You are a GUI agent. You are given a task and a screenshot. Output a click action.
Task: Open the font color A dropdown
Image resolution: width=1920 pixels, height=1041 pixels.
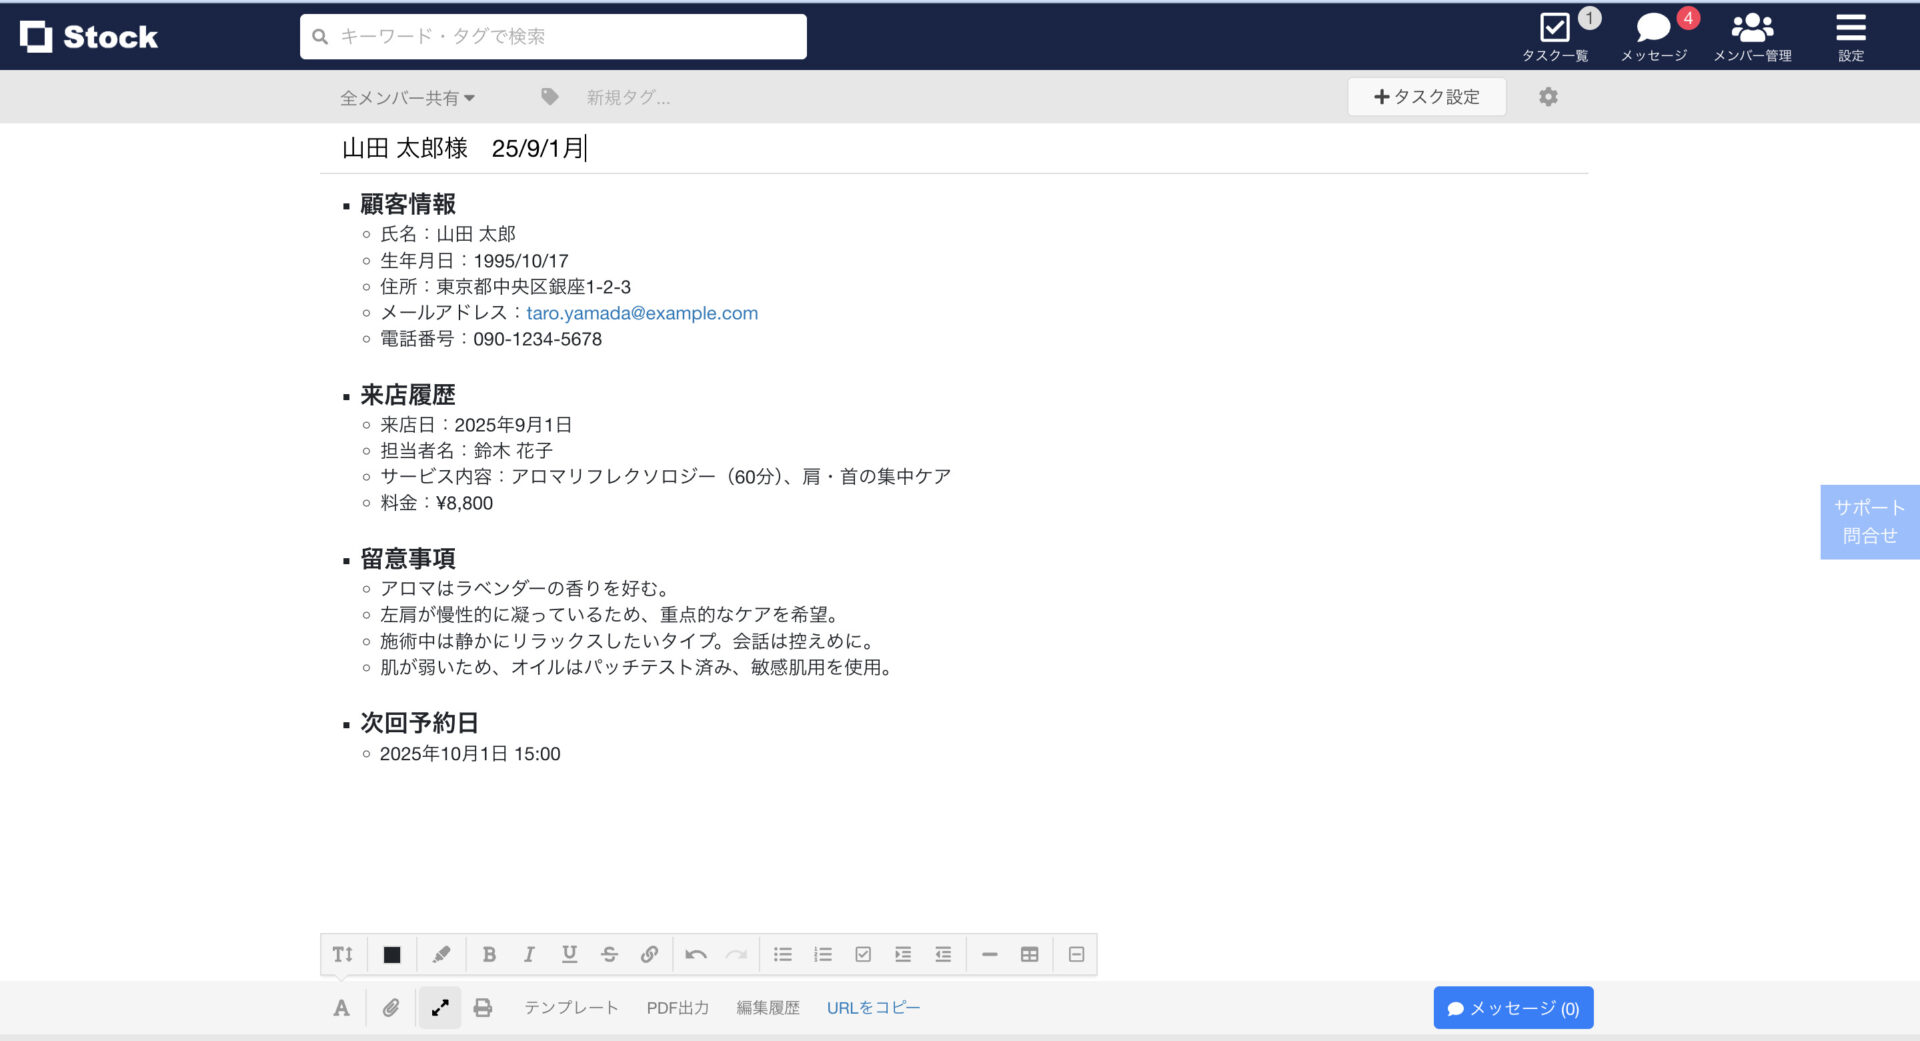click(x=341, y=1007)
